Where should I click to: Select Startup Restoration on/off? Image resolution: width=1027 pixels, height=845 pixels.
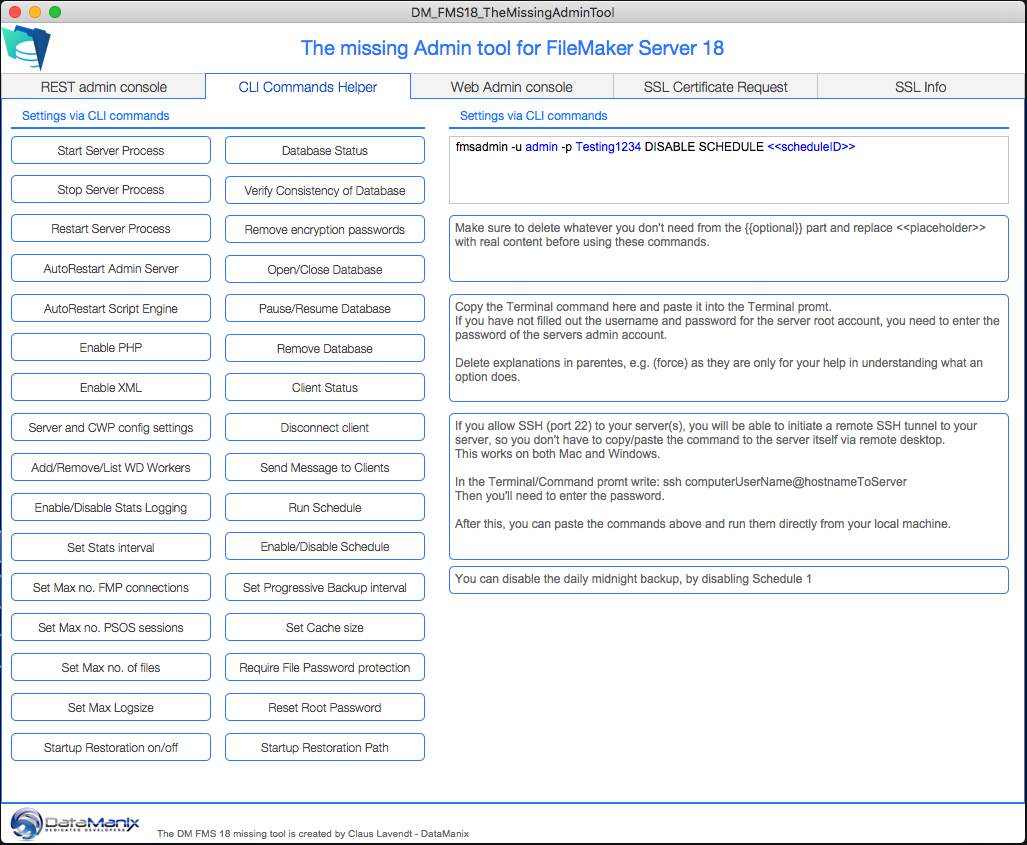tap(111, 747)
